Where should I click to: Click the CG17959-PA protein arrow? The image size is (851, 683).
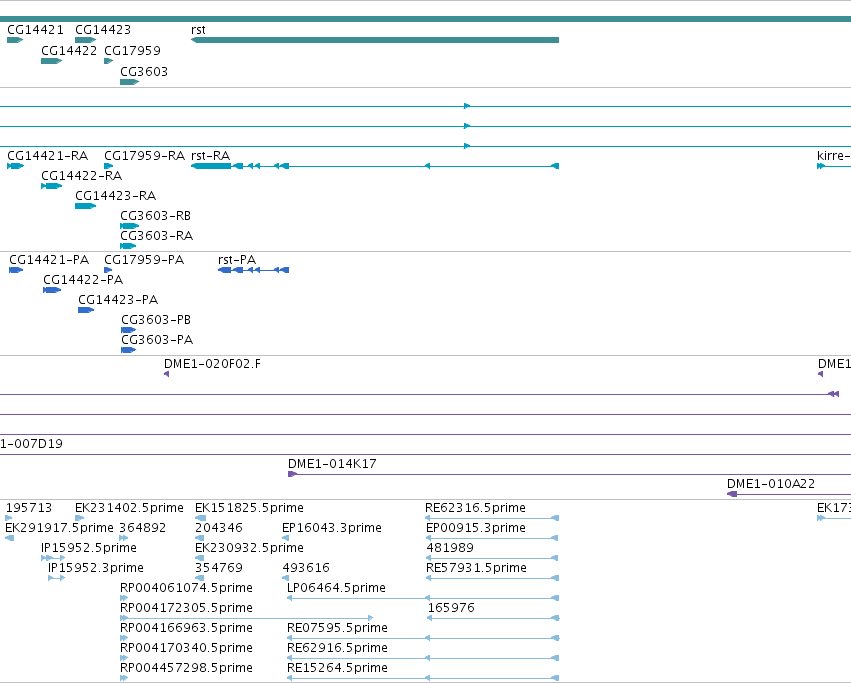(x=109, y=270)
